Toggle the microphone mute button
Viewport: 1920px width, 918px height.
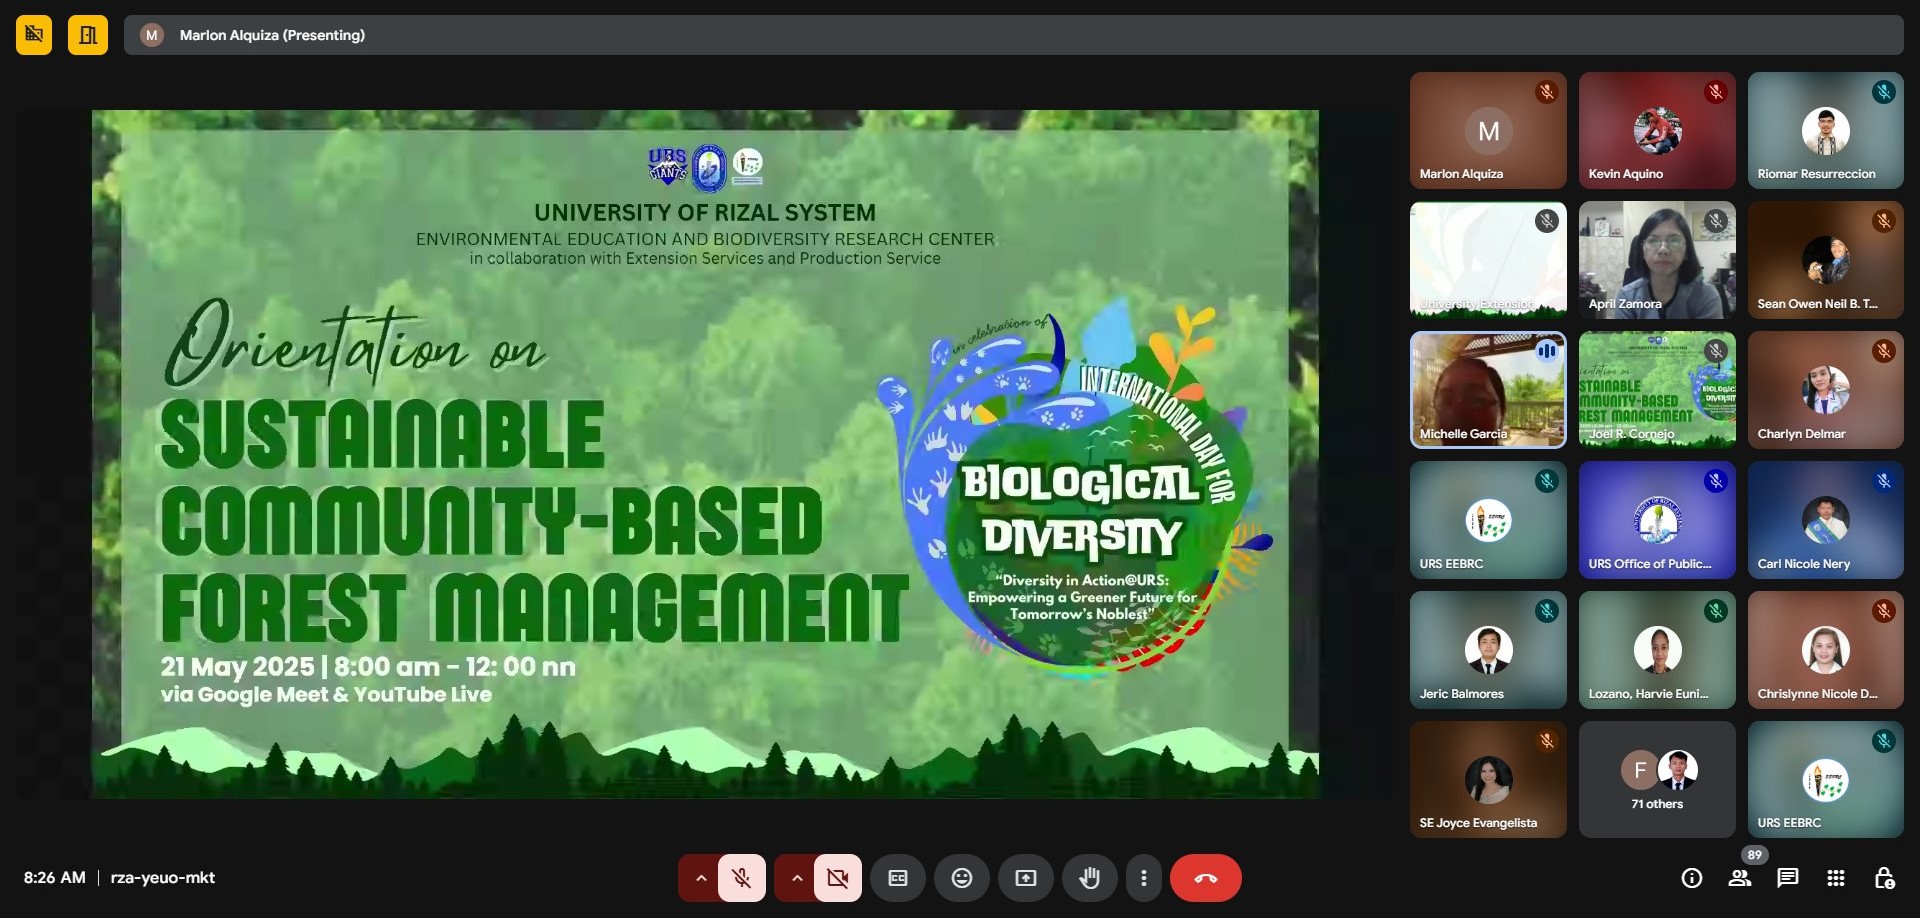[x=742, y=878]
